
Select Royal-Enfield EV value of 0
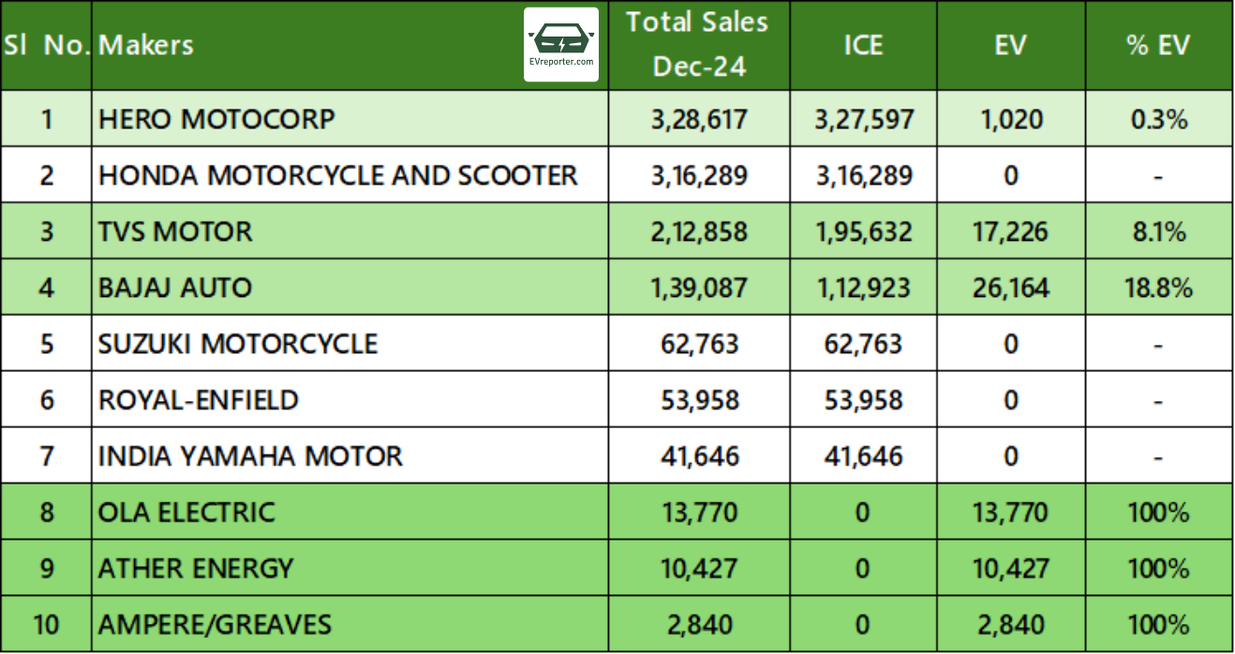[1011, 399]
